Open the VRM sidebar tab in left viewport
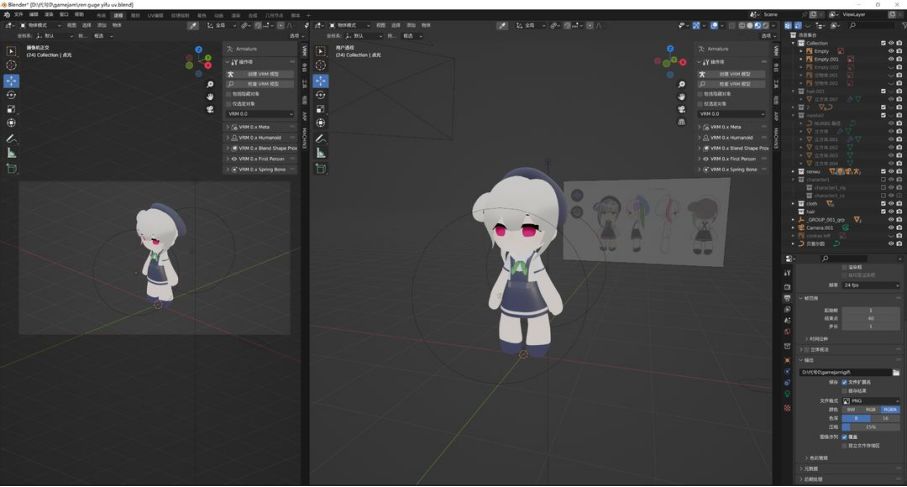This screenshot has height=487, width=907. [305, 50]
